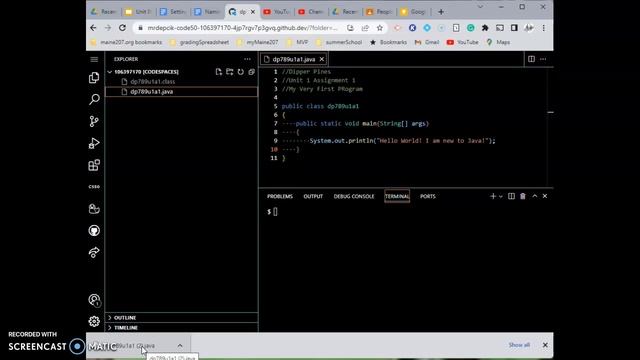Select the dp789u1a1.java editor tab
Image resolution: width=640 pixels, height=360 pixels.
293,60
